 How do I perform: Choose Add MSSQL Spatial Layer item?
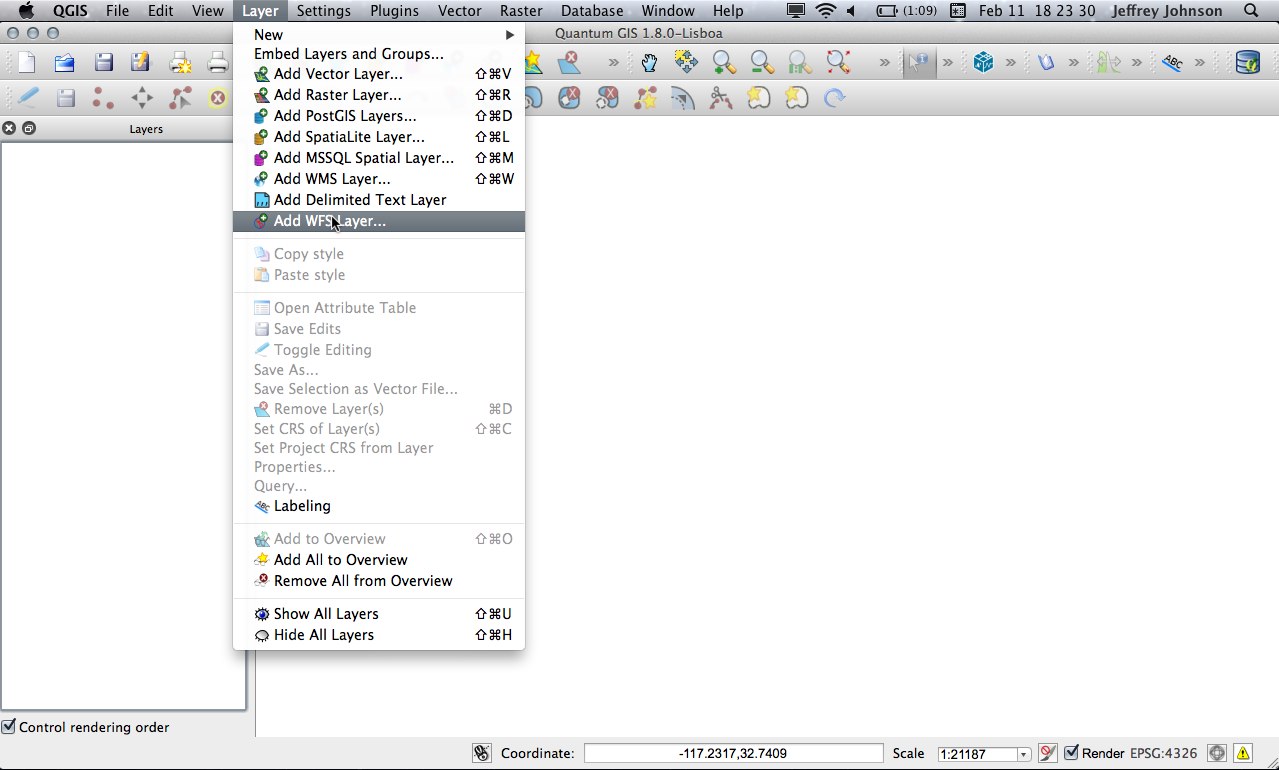pyautogui.click(x=379, y=158)
